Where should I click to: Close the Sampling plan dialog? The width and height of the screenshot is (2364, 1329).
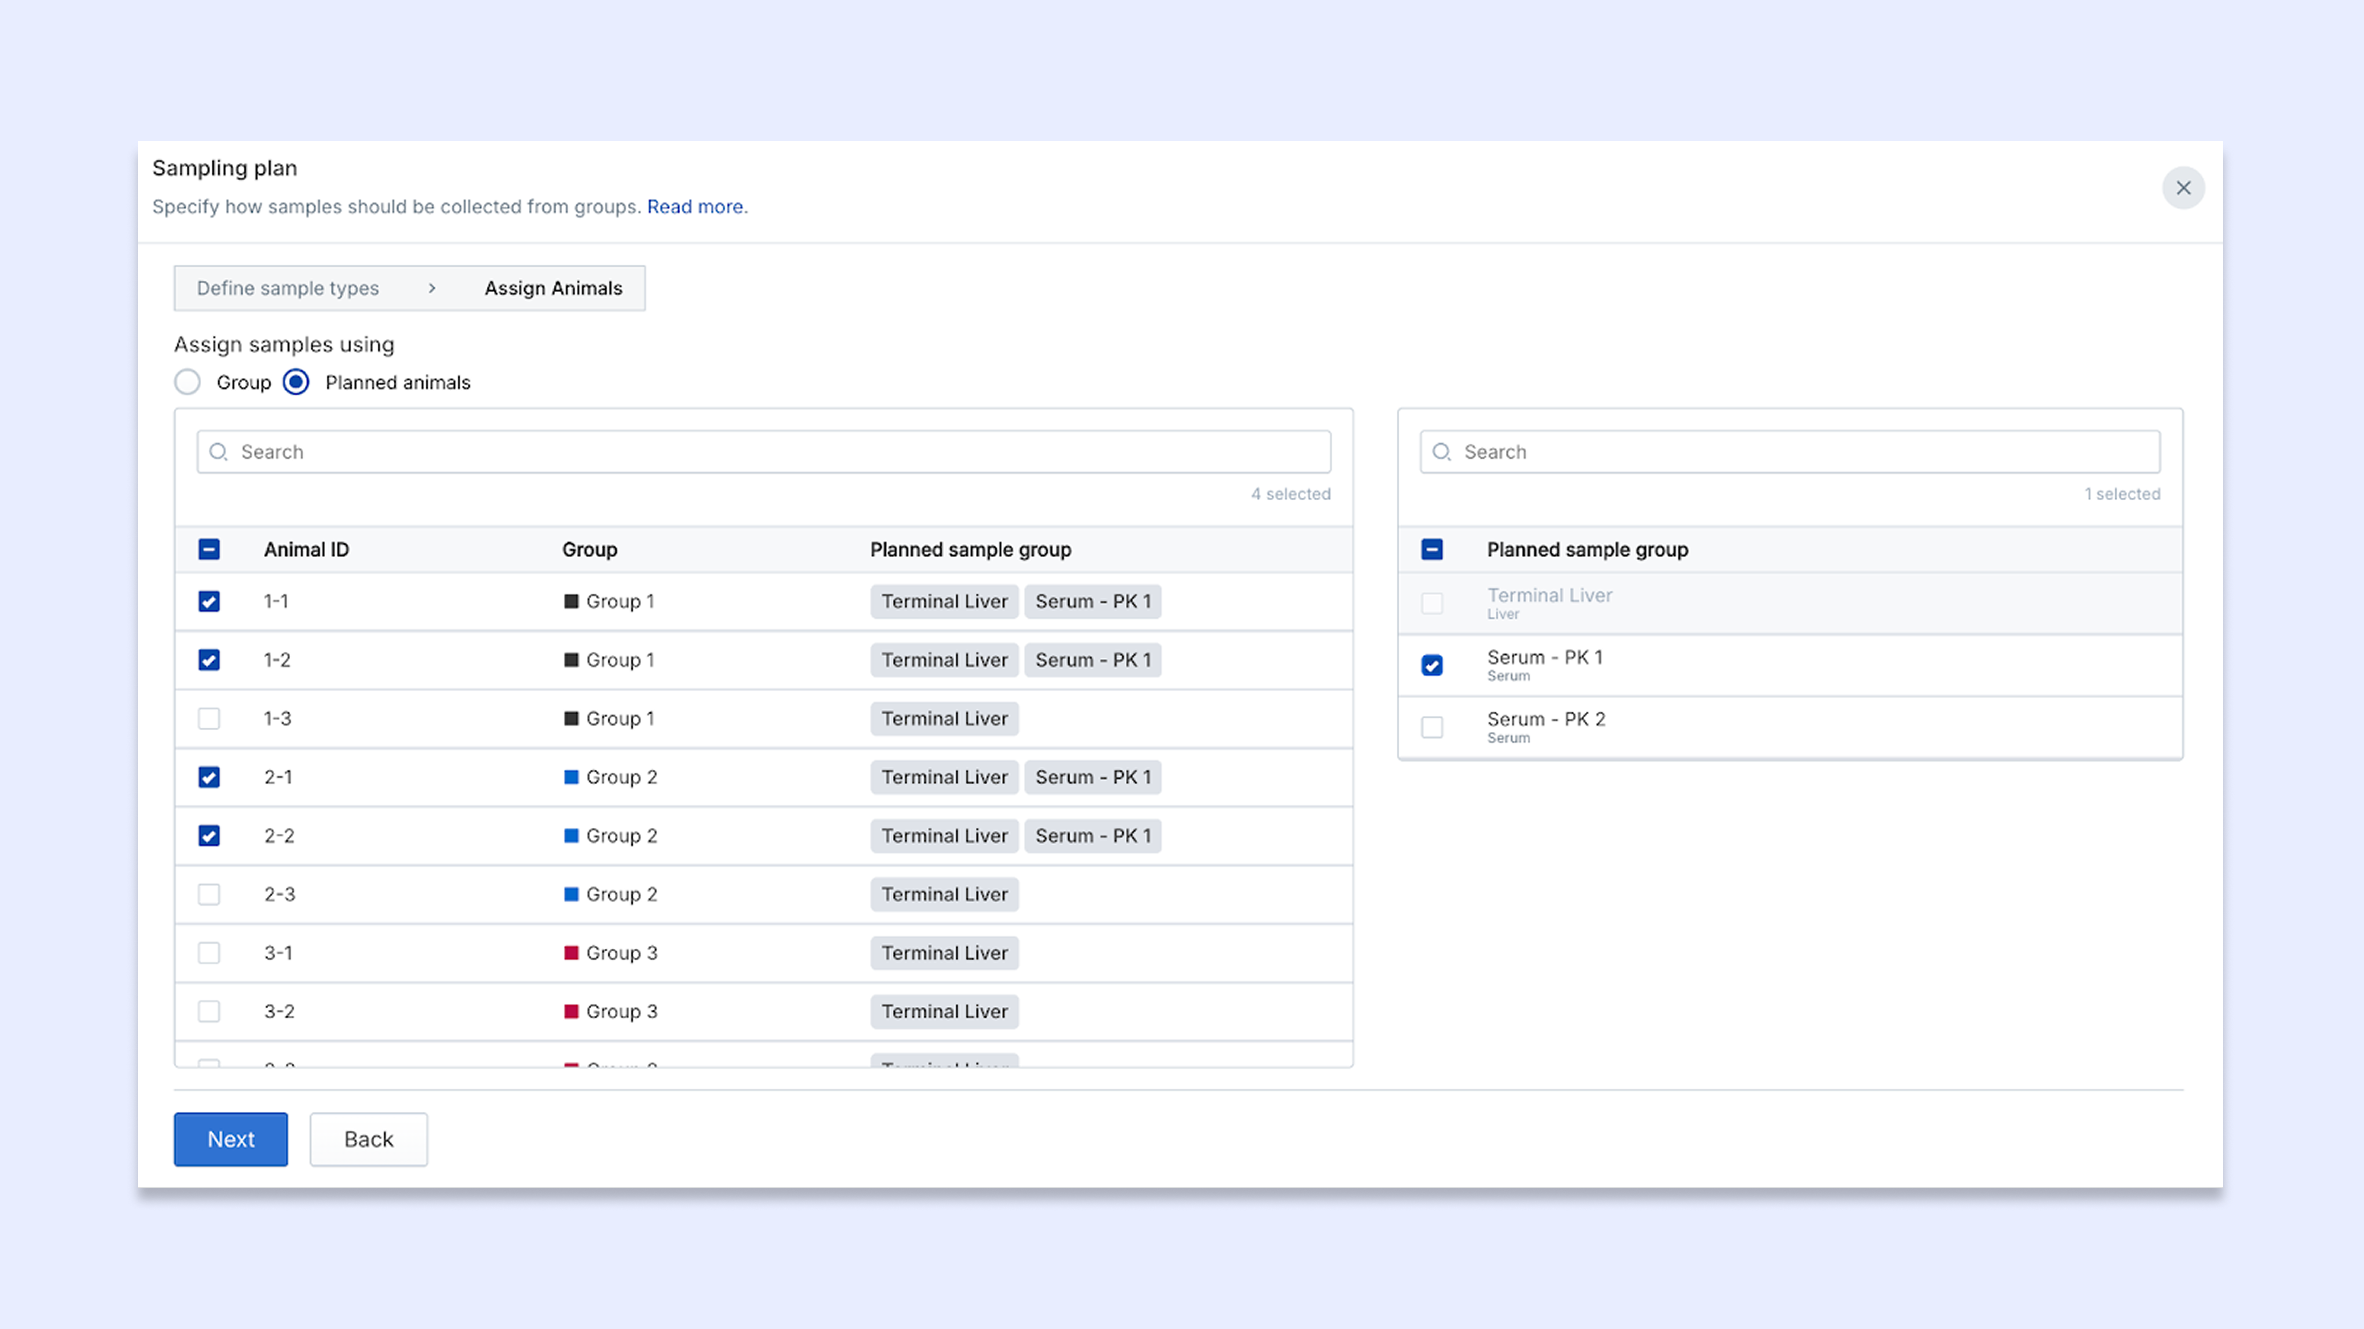point(2183,188)
